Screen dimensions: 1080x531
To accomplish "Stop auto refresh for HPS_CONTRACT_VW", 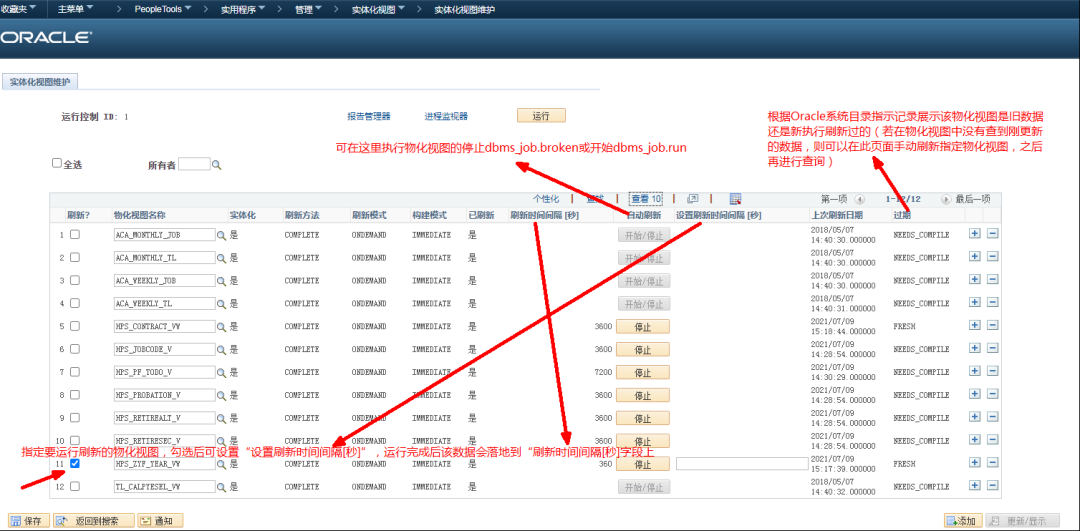I will pos(643,326).
